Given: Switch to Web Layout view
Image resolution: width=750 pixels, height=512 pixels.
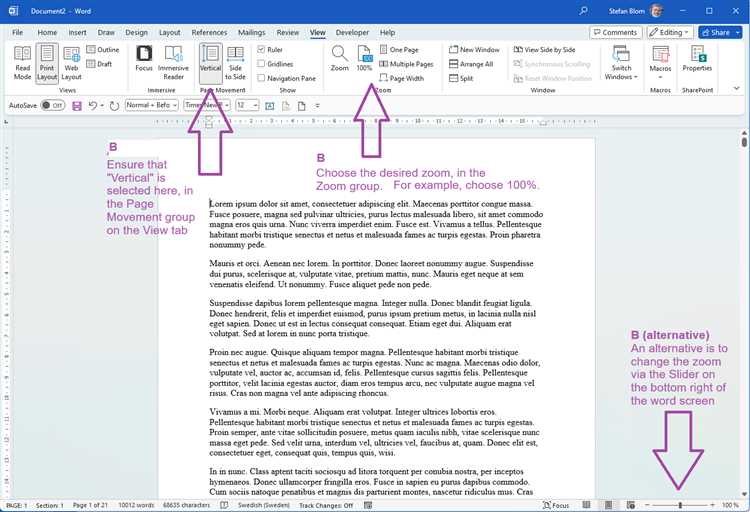Looking at the screenshot, I should (71, 63).
